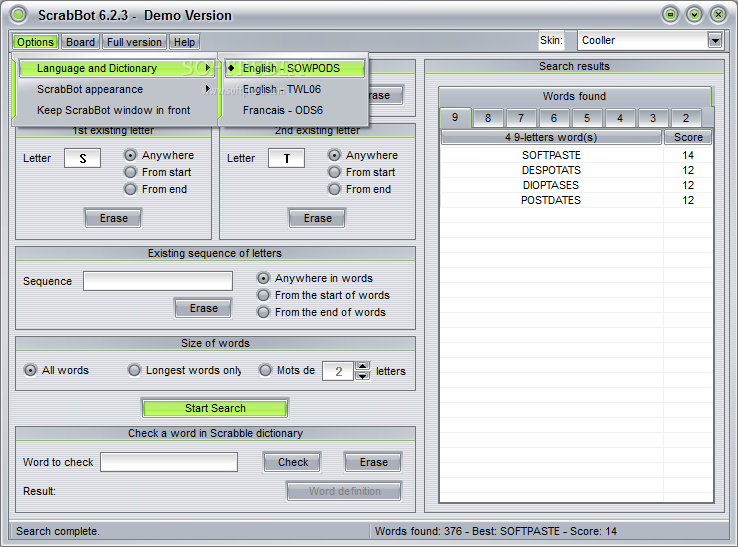Click the Word to check input field
Screen dimensions: 738x547
pos(169,462)
